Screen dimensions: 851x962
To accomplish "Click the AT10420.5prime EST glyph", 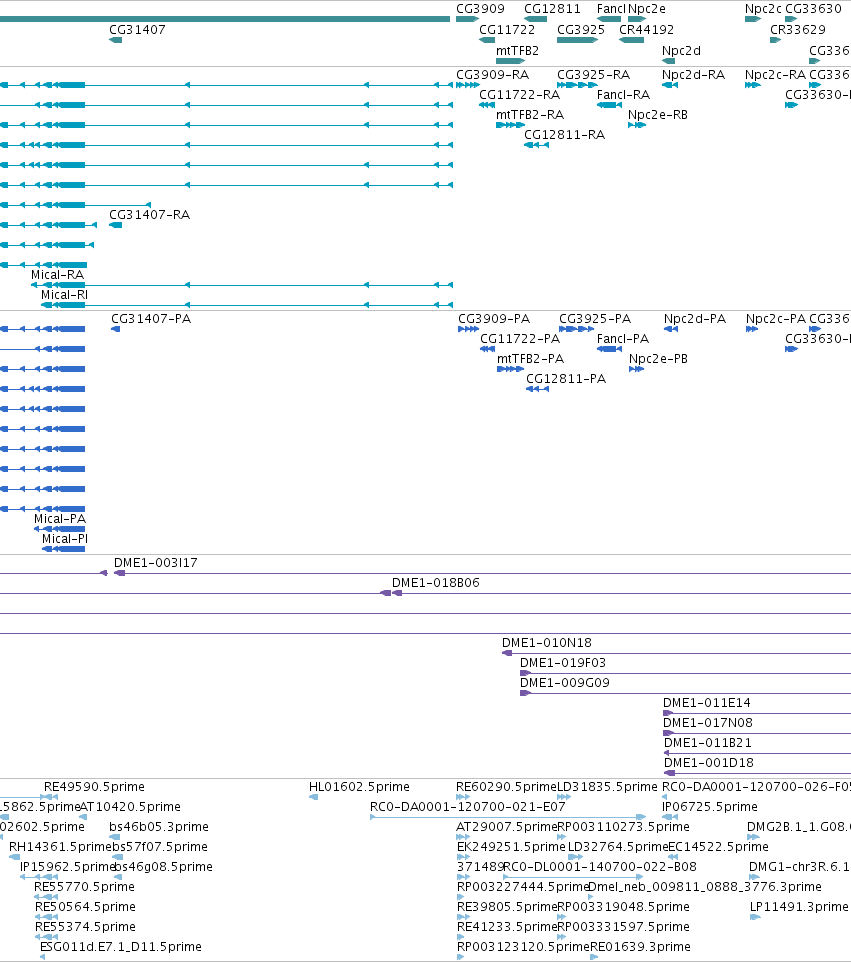I will click(x=83, y=817).
